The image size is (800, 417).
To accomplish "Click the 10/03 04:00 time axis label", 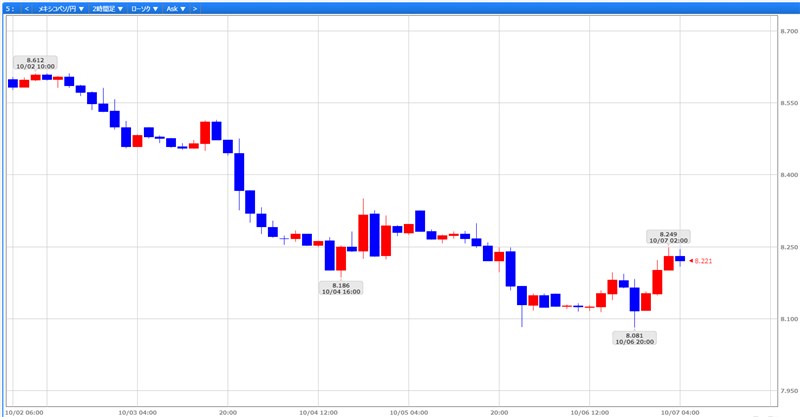I will tap(136, 411).
